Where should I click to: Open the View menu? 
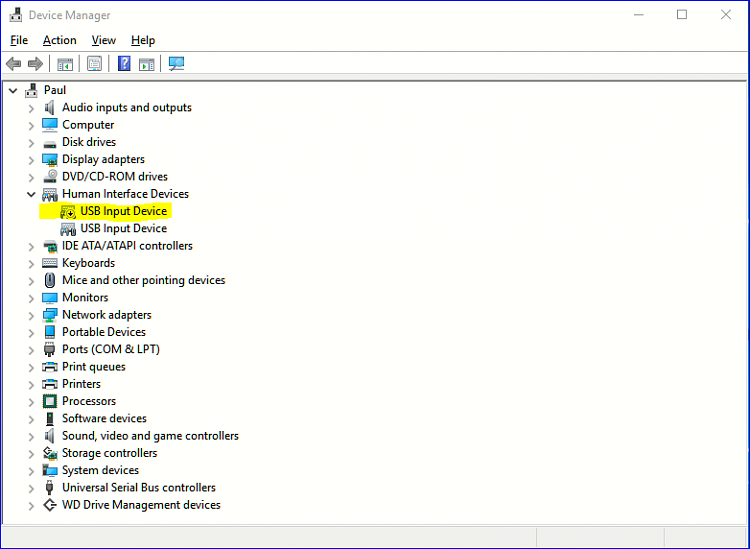104,40
